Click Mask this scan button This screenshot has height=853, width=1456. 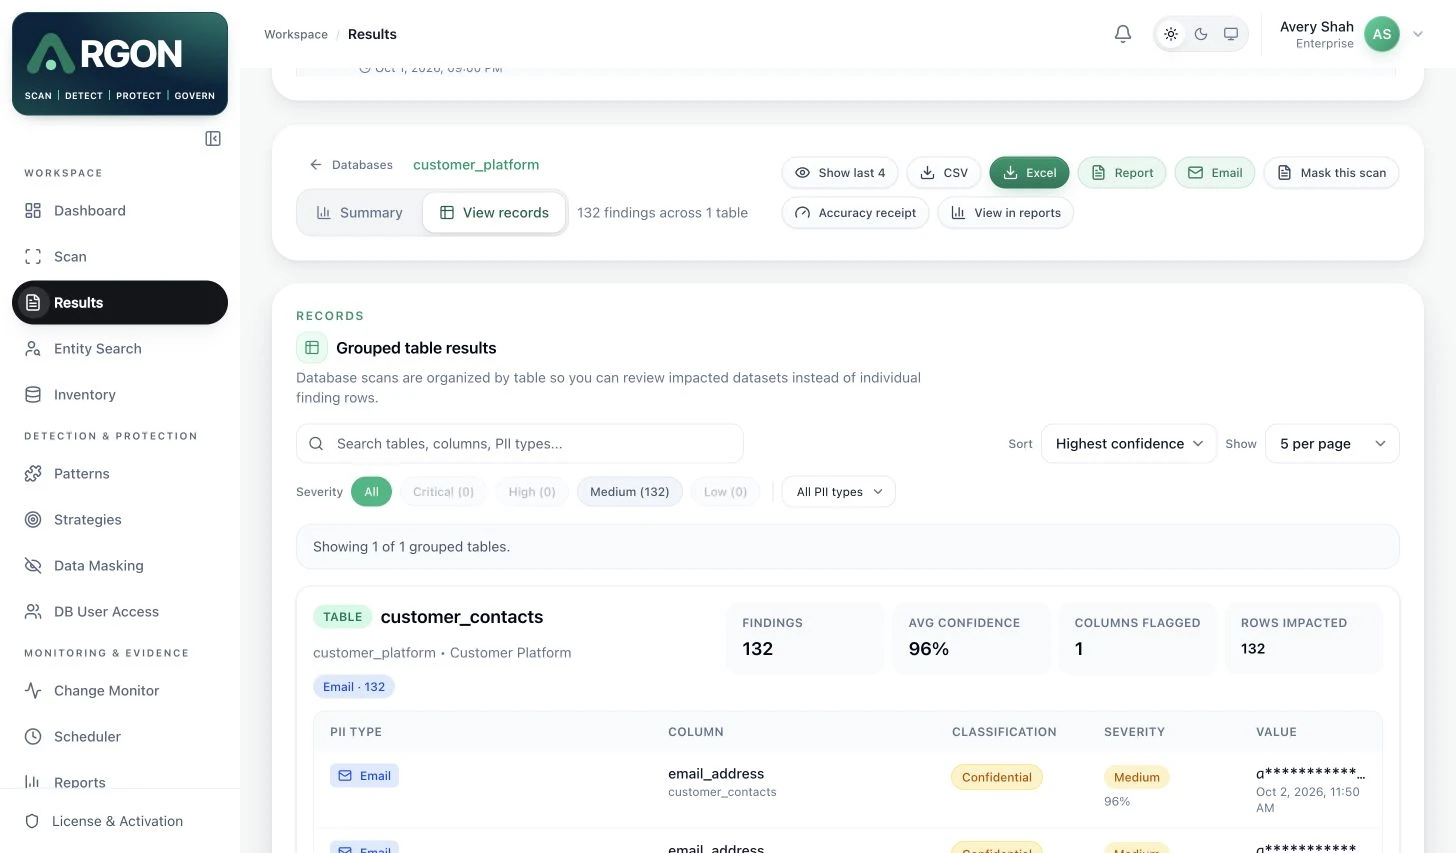pyautogui.click(x=1331, y=173)
